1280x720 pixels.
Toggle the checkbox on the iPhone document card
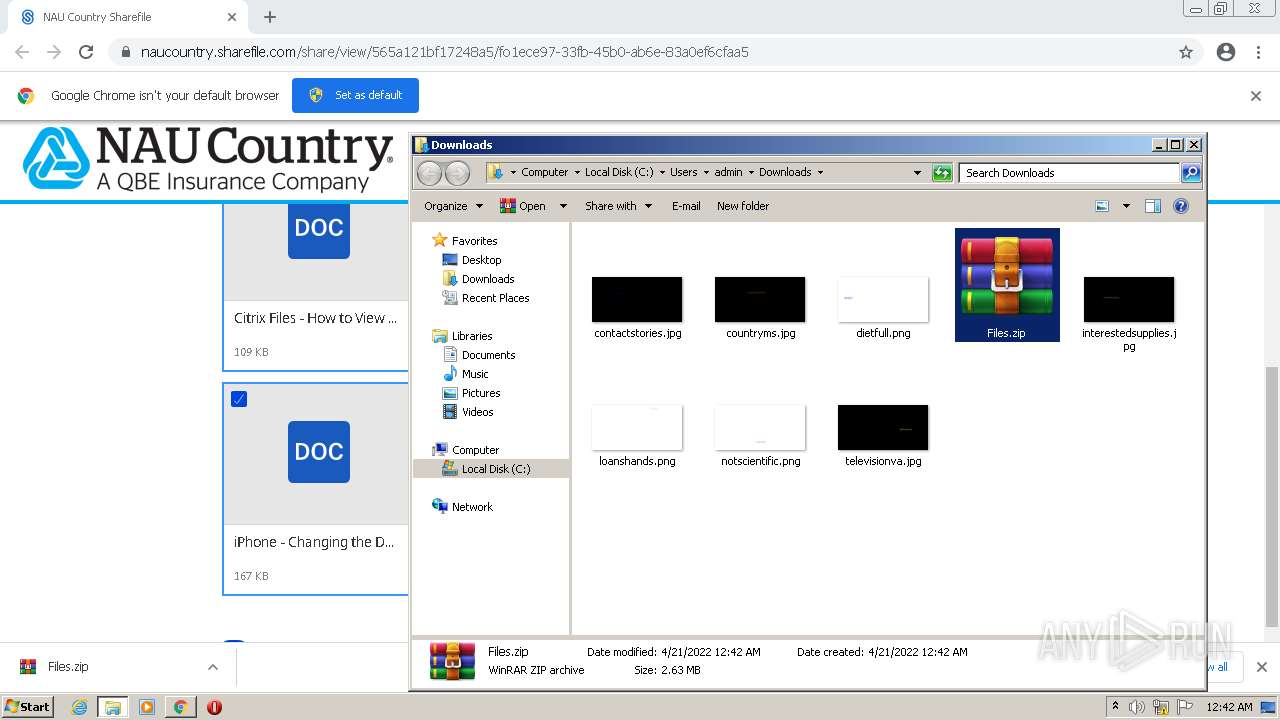click(239, 399)
